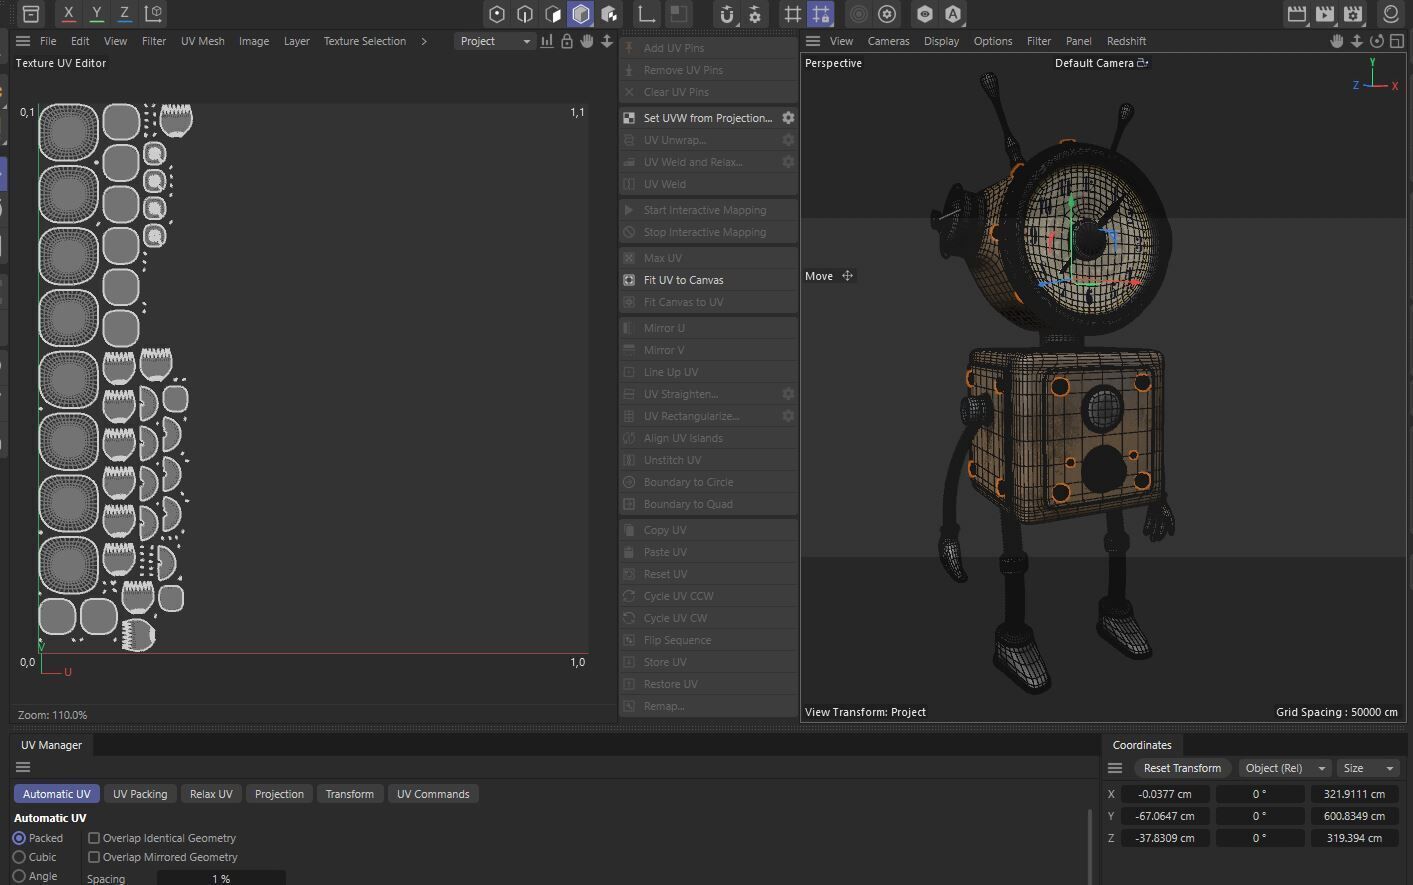Select the Automatic UV tab
Viewport: 1413px width, 885px height.
click(x=56, y=794)
